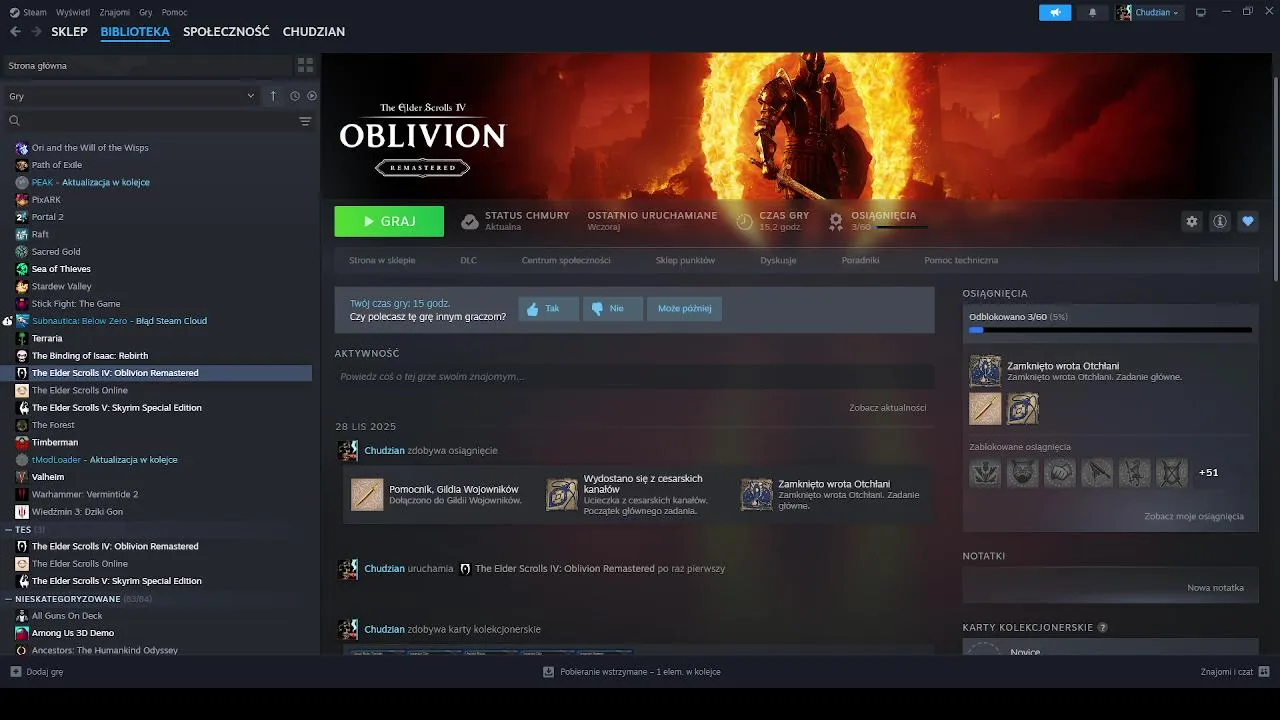Collapse the TES collection
This screenshot has width=1280, height=720.
(x=8, y=529)
